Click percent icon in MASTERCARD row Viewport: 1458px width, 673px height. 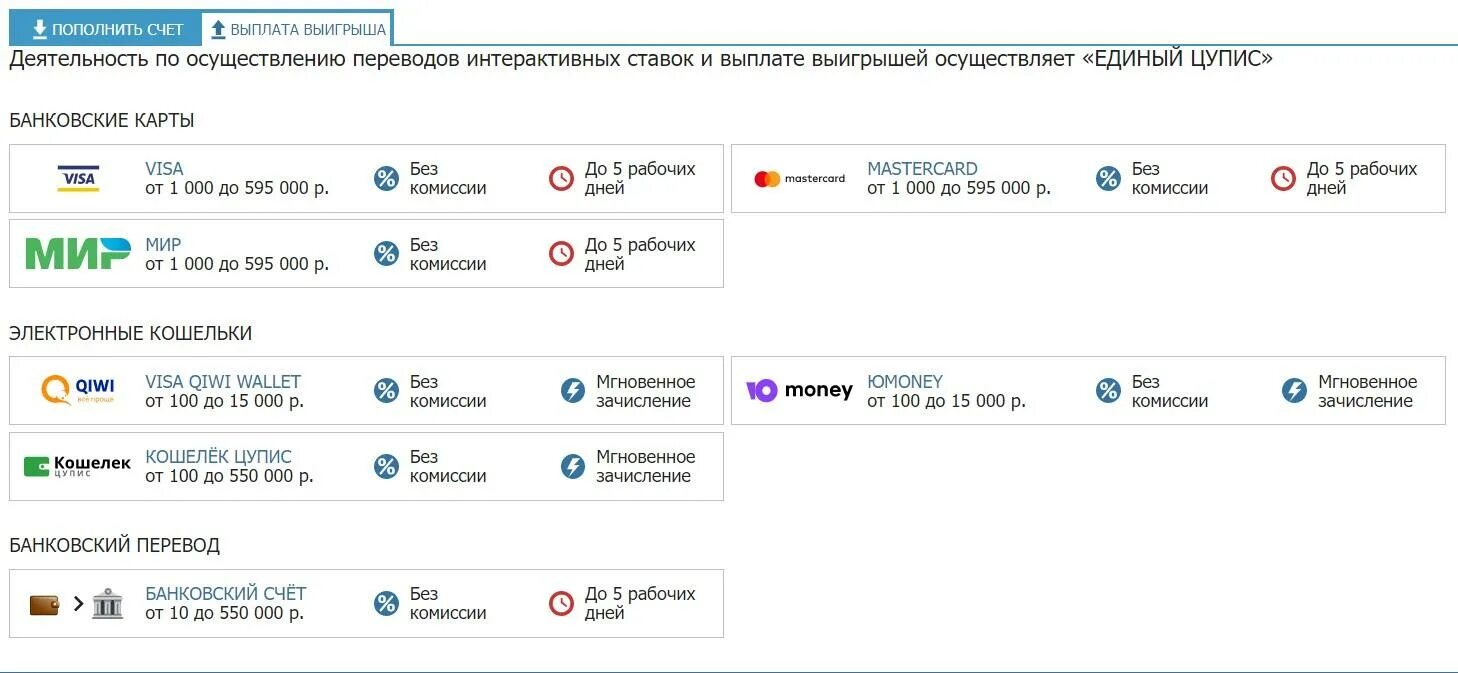click(x=1108, y=179)
